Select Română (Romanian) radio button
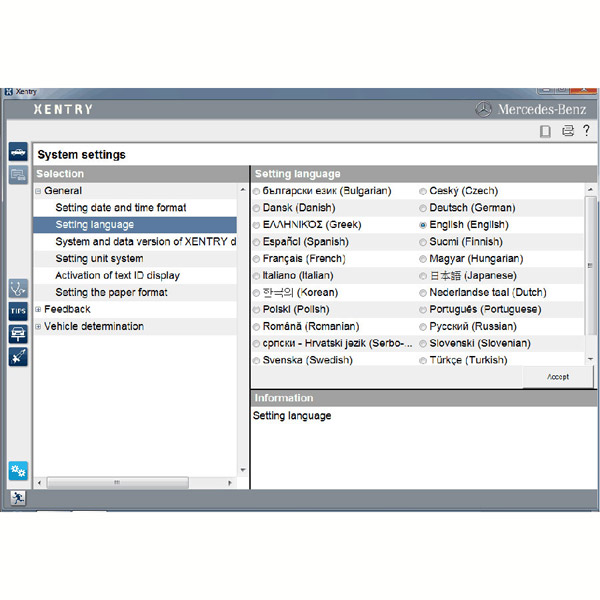600x600 pixels. click(256, 327)
